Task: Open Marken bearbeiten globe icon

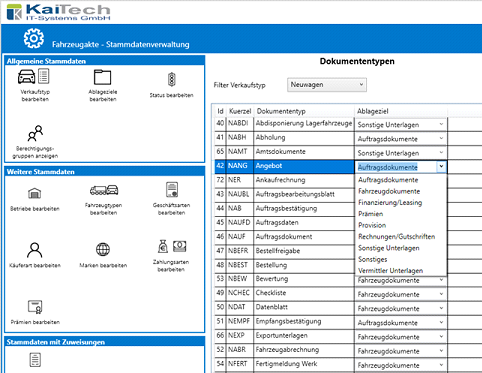Action: [x=103, y=249]
